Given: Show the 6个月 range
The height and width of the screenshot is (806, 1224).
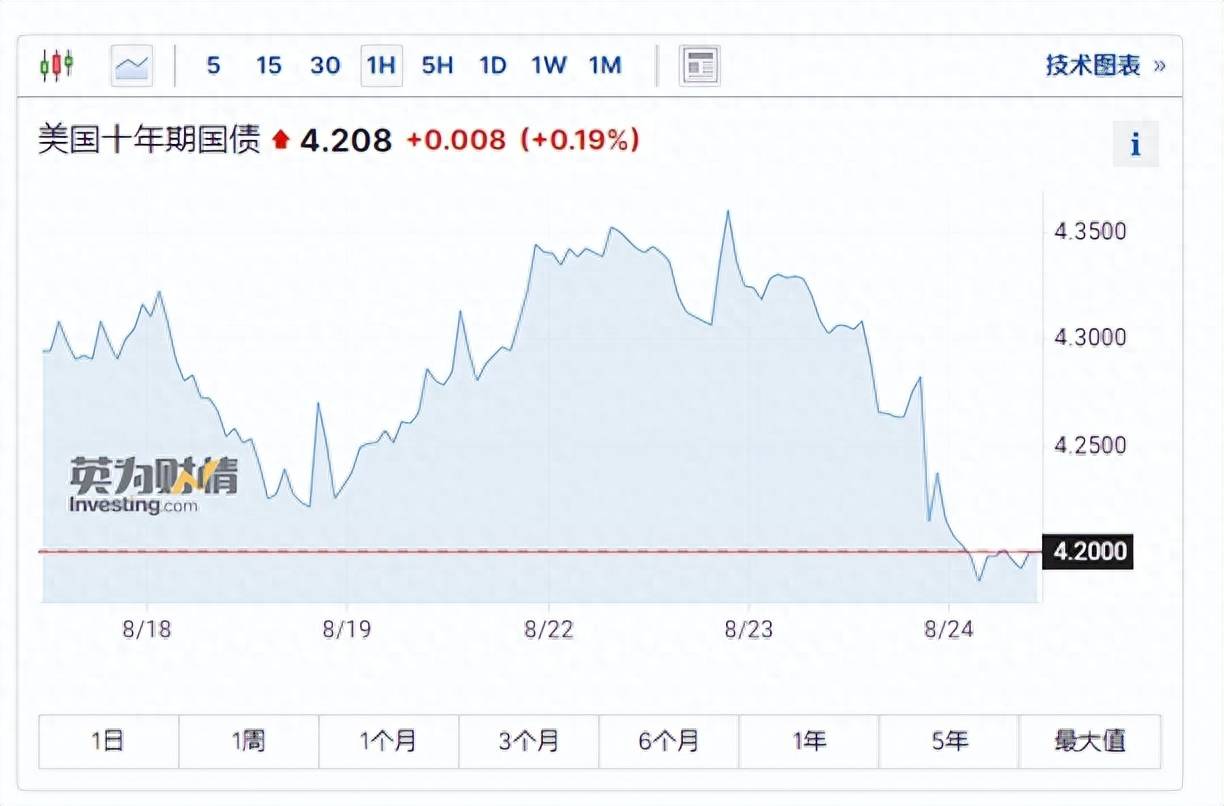Looking at the screenshot, I should click(669, 741).
